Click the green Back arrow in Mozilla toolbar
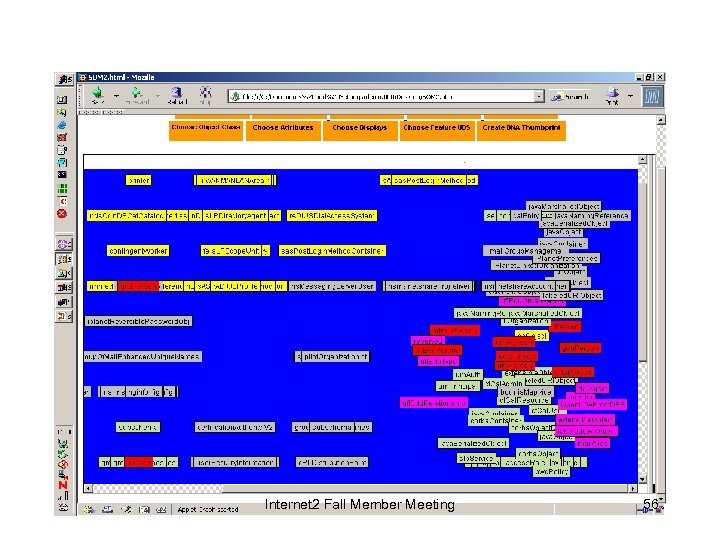The width and height of the screenshot is (720, 540). click(x=97, y=93)
